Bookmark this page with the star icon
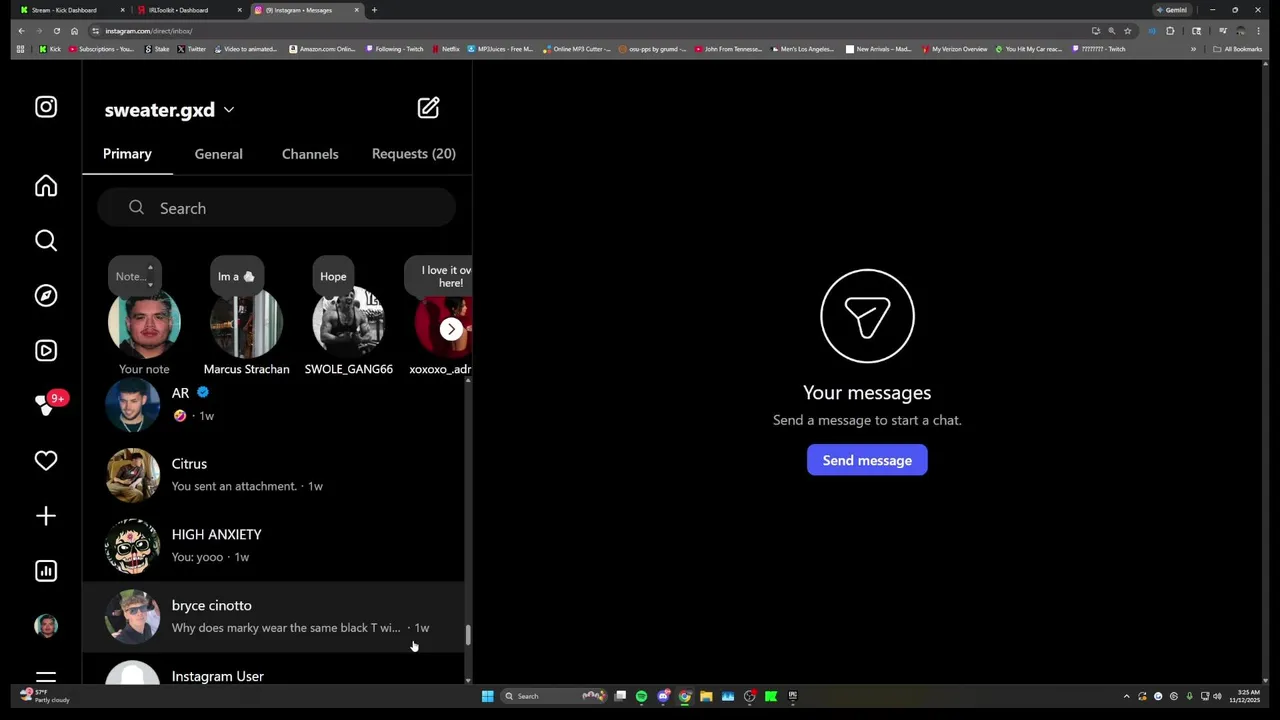The width and height of the screenshot is (1280, 720). click(x=1127, y=31)
